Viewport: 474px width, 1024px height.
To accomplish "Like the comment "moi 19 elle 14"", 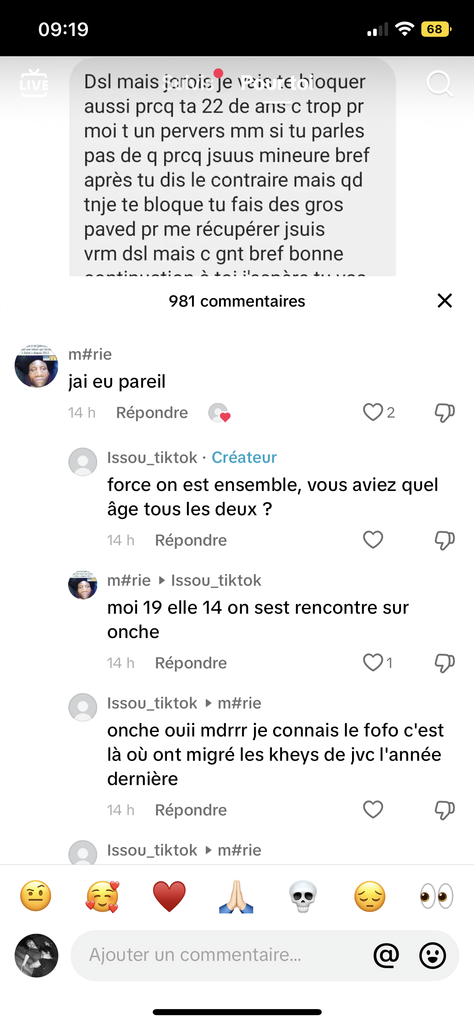I will coord(372,663).
